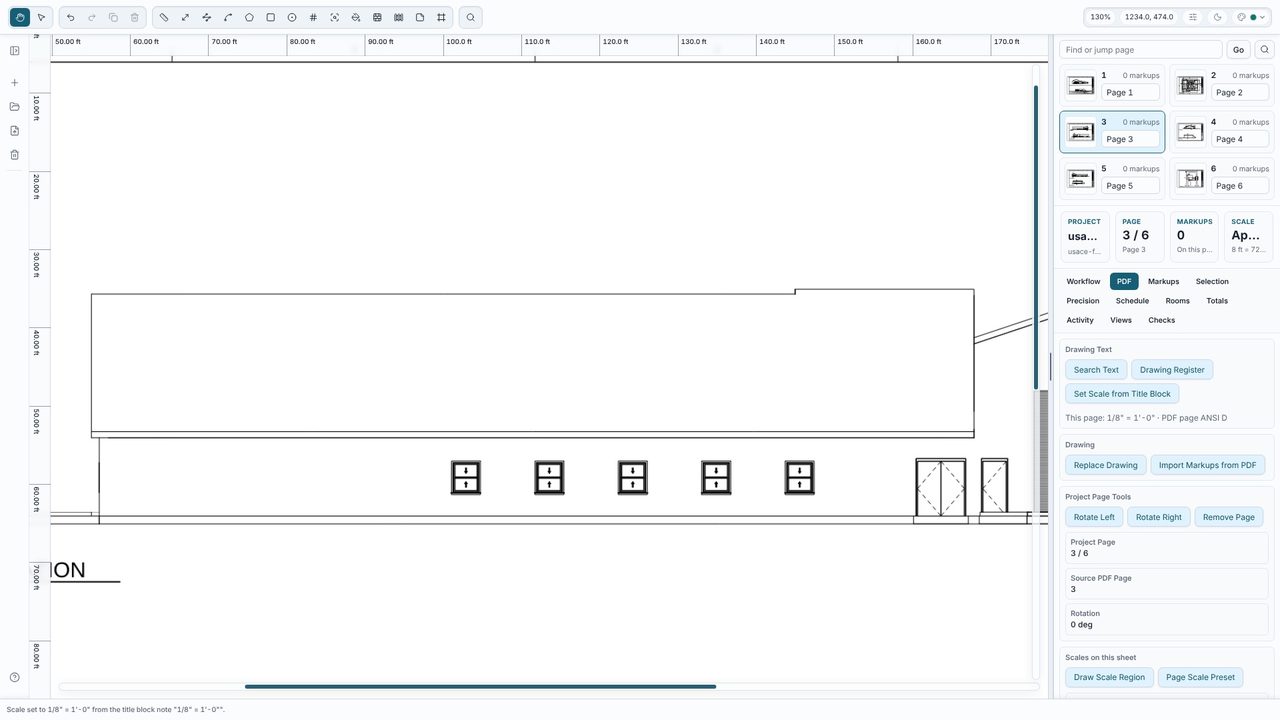This screenshot has width=1280, height=720.
Task: Click the green theme color dot
Action: [1253, 17]
